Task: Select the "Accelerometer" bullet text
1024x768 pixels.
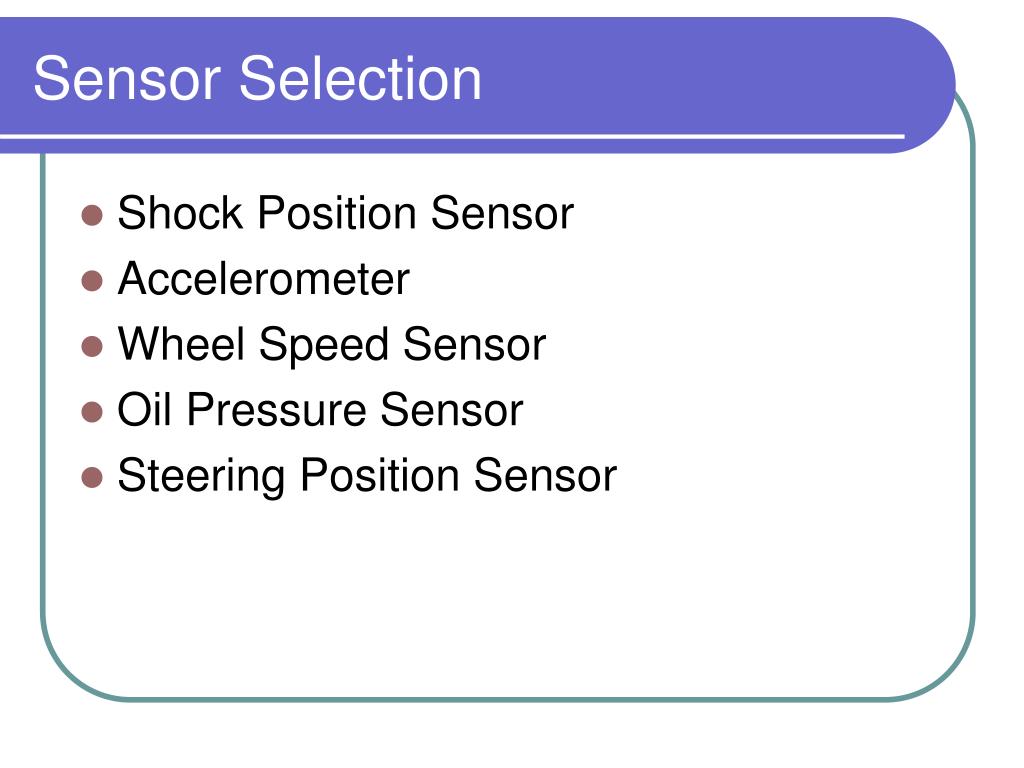Action: [x=263, y=279]
